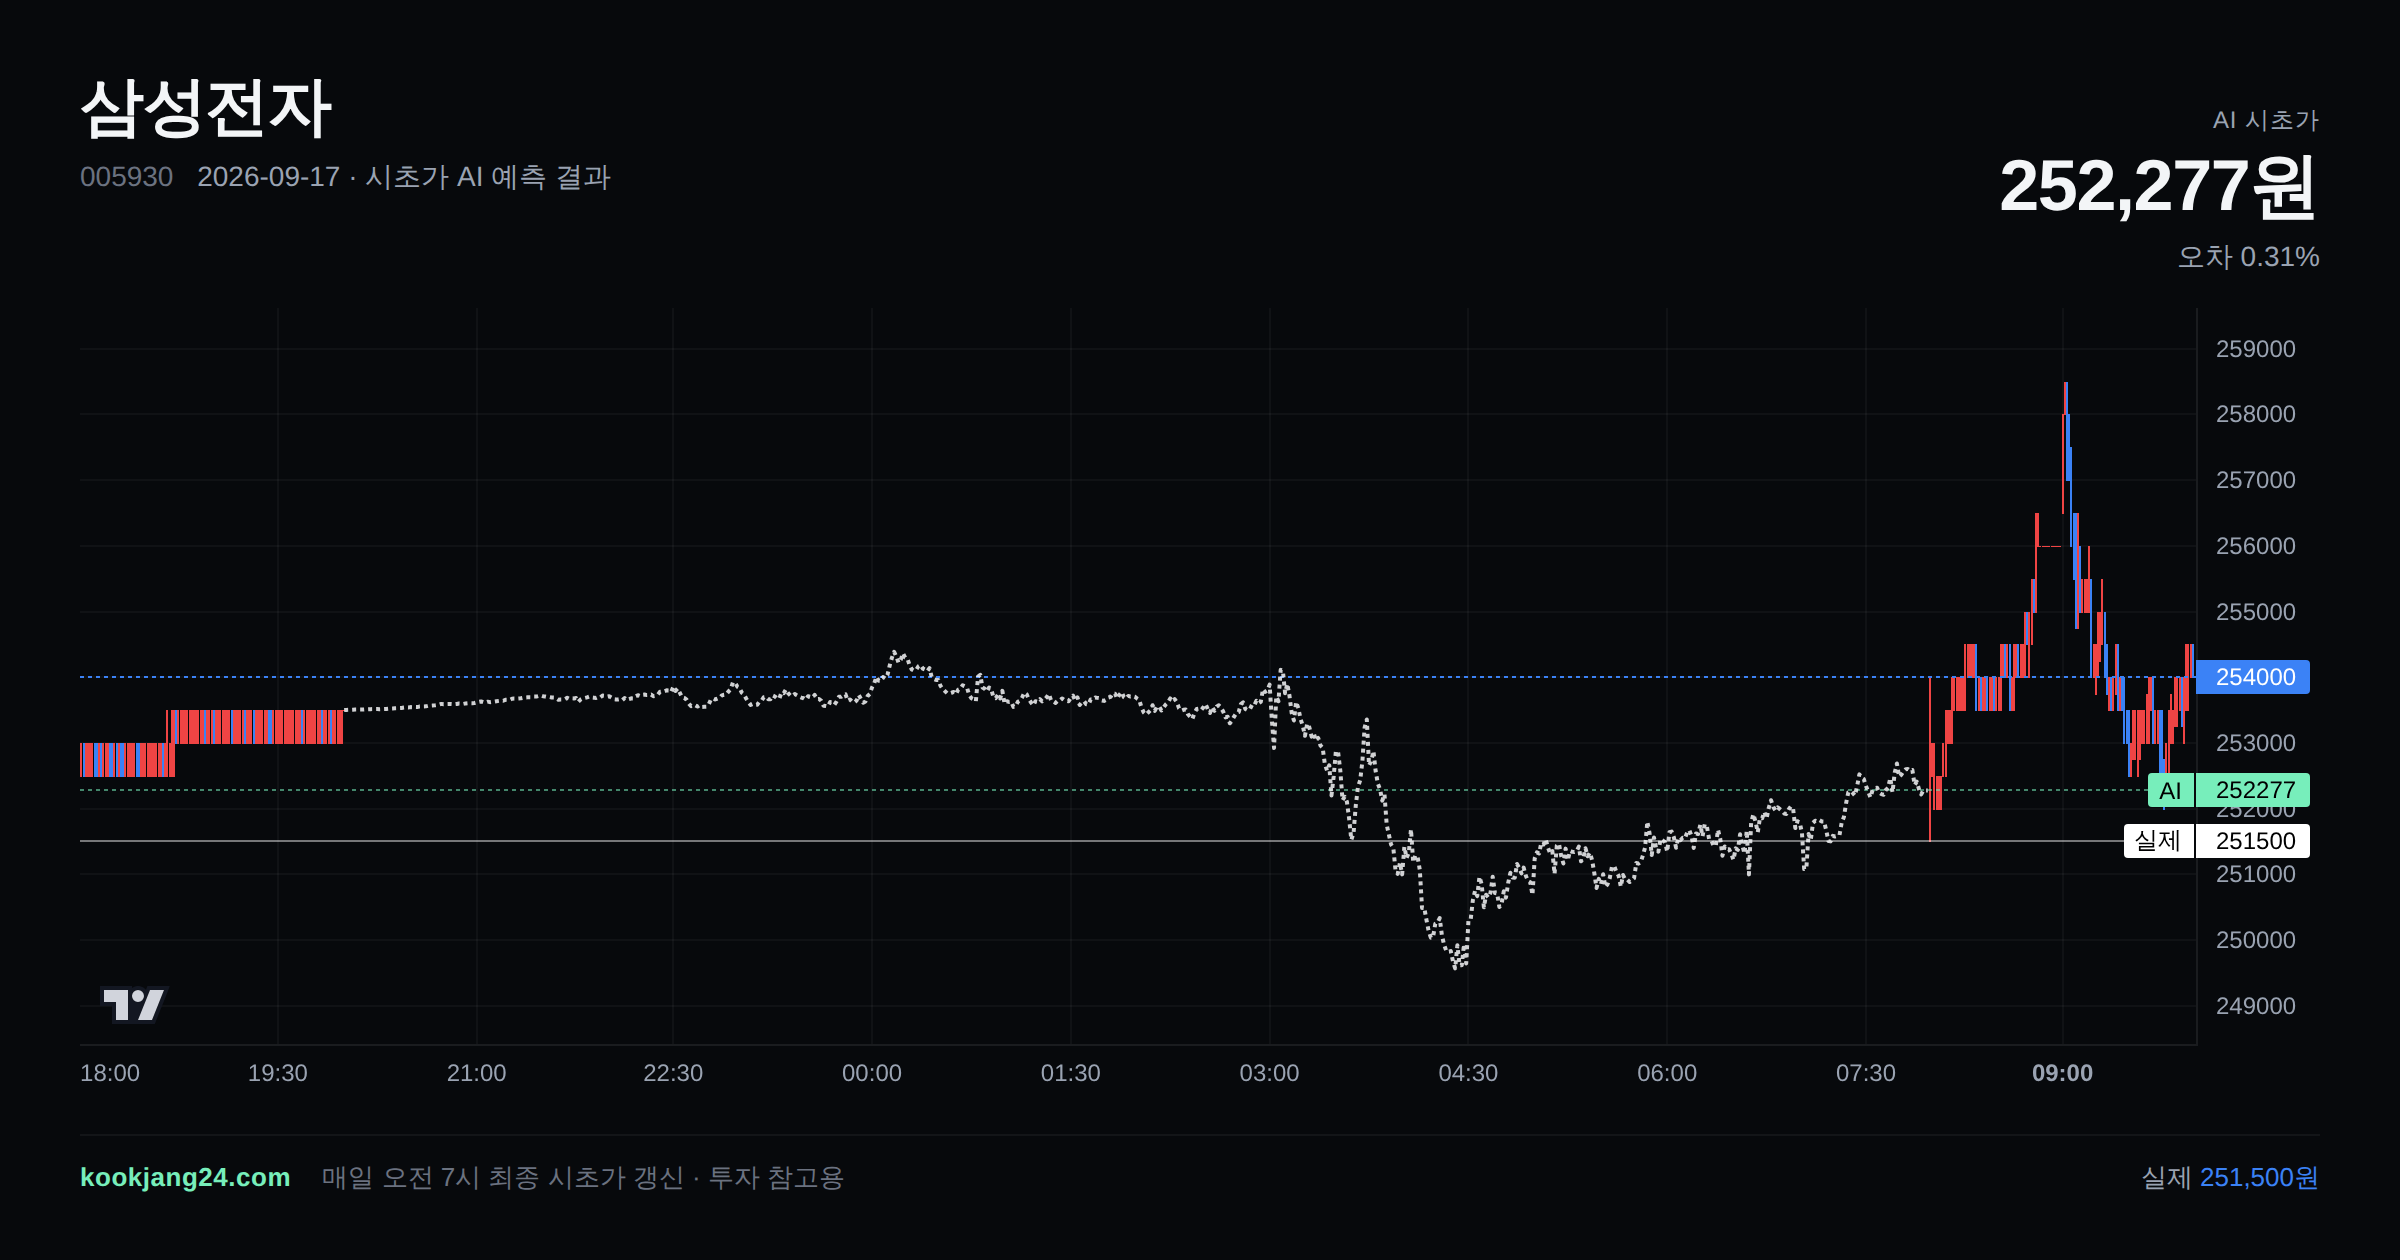Click the green AI 252277 price tag
2400x1260 pixels.
click(2228, 790)
